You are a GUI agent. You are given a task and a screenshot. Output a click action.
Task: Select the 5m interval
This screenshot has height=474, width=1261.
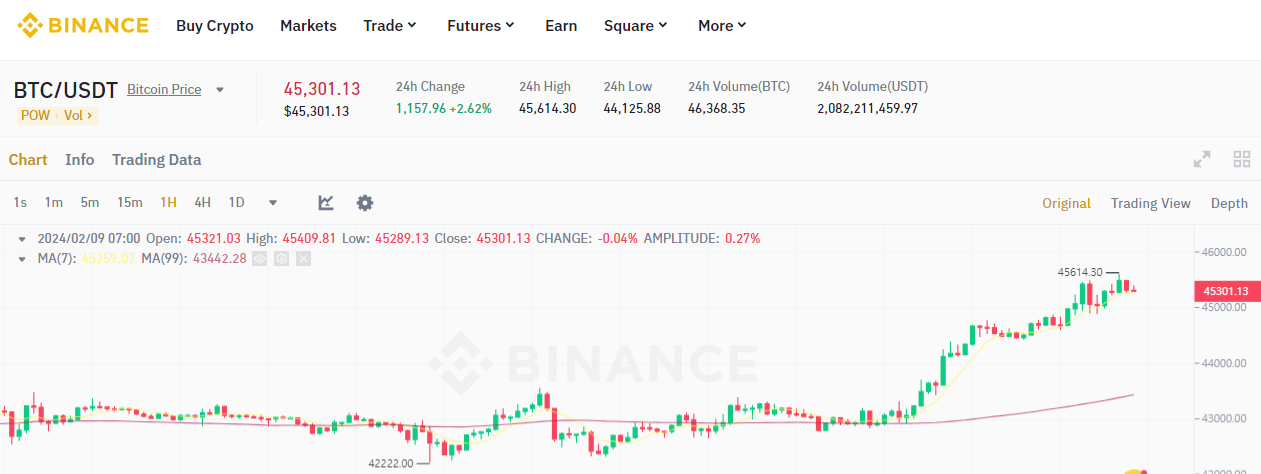(90, 203)
